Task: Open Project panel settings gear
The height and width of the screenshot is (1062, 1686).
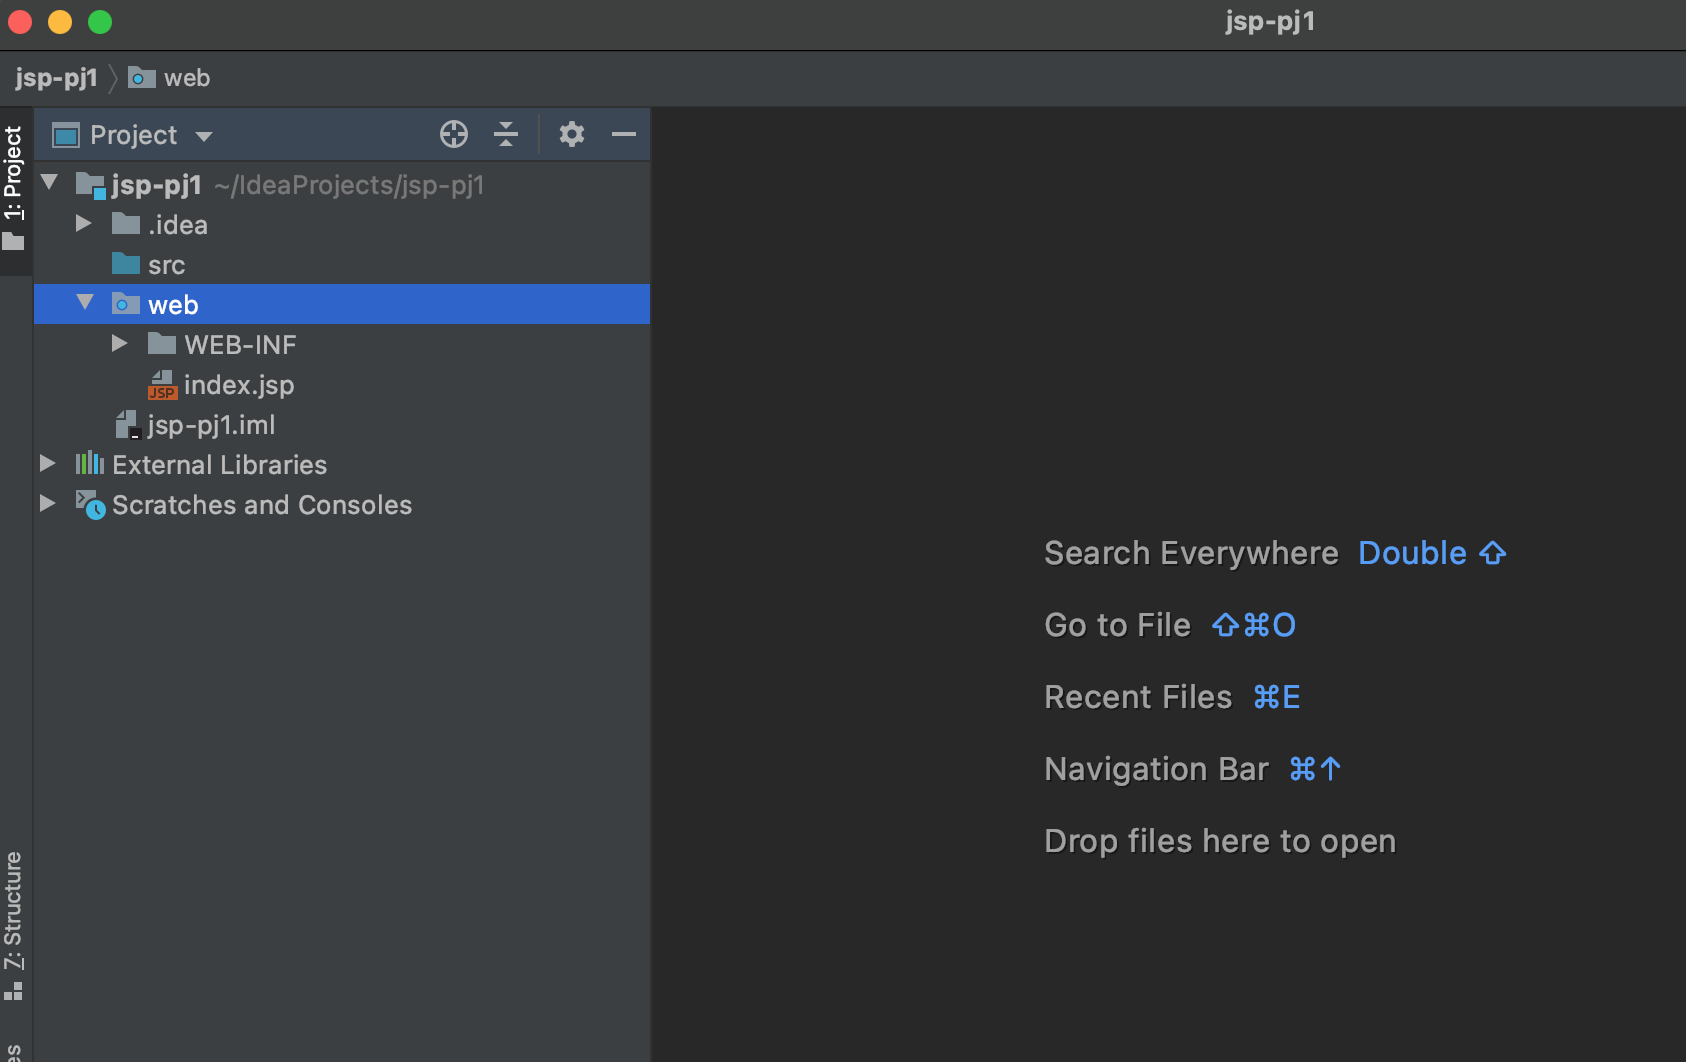Action: coord(572,134)
